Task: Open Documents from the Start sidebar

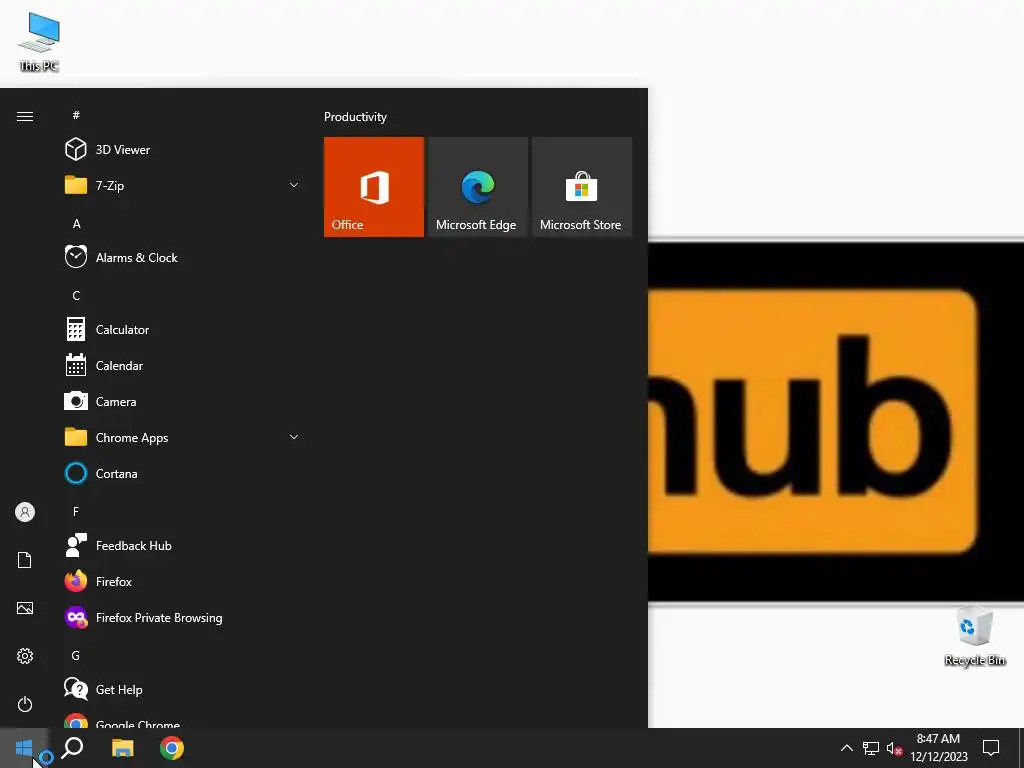Action: point(25,560)
